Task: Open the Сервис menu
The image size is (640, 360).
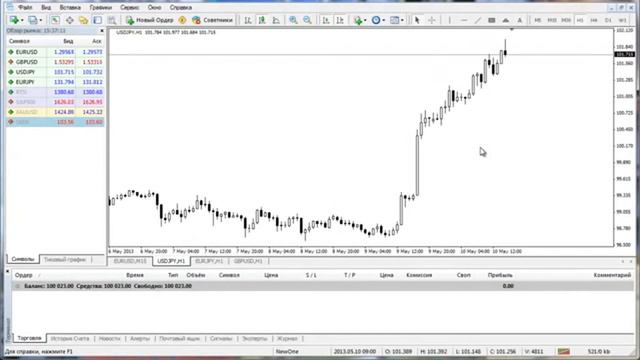Action: click(x=130, y=7)
